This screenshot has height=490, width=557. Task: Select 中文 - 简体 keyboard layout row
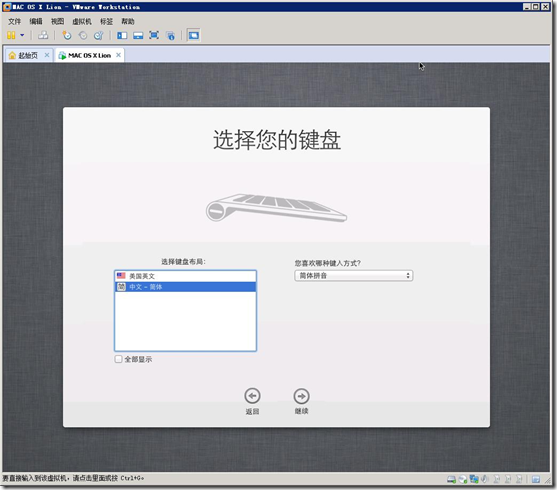tap(185, 287)
